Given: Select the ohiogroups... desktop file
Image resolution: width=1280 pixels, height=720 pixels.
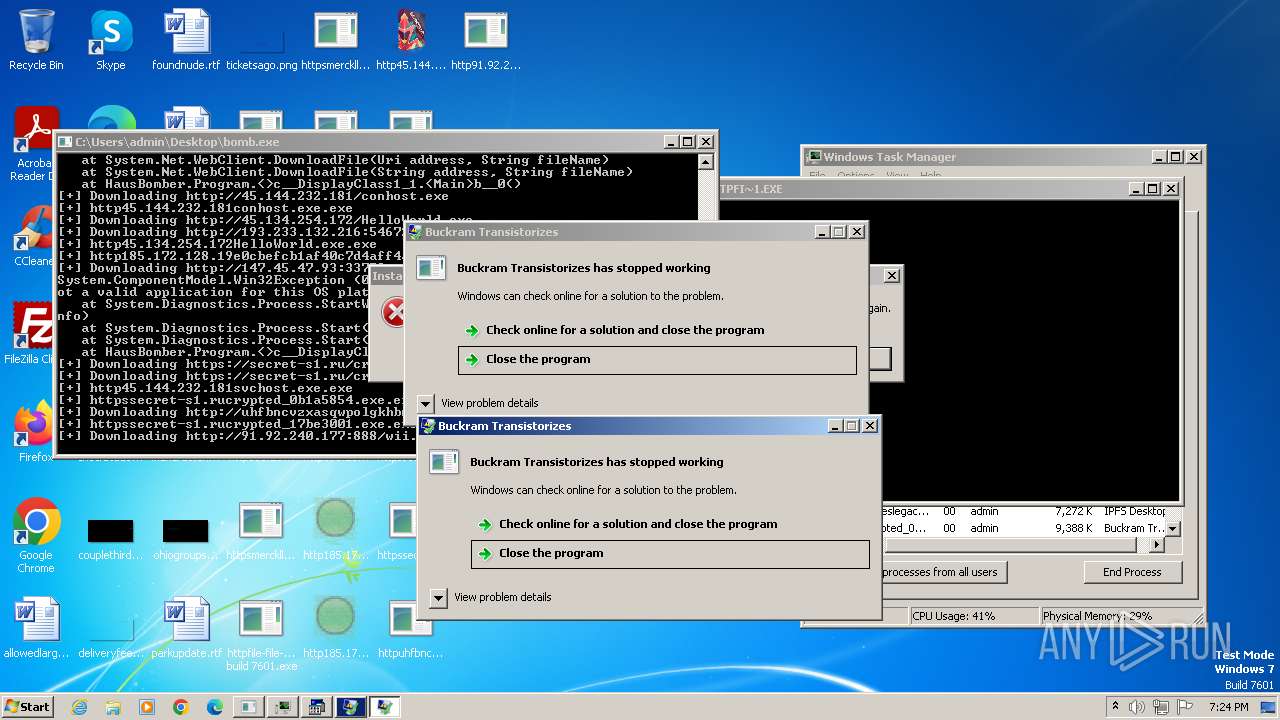Looking at the screenshot, I should pos(186,540).
